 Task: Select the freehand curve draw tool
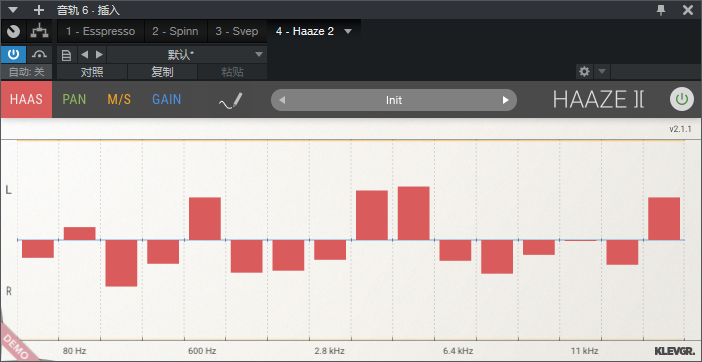coord(231,101)
